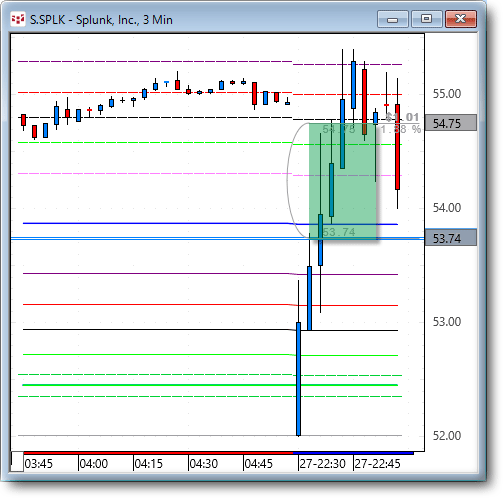
Task: Click the tall blue candle reaching 52.00
Action: pyautogui.click(x=299, y=379)
